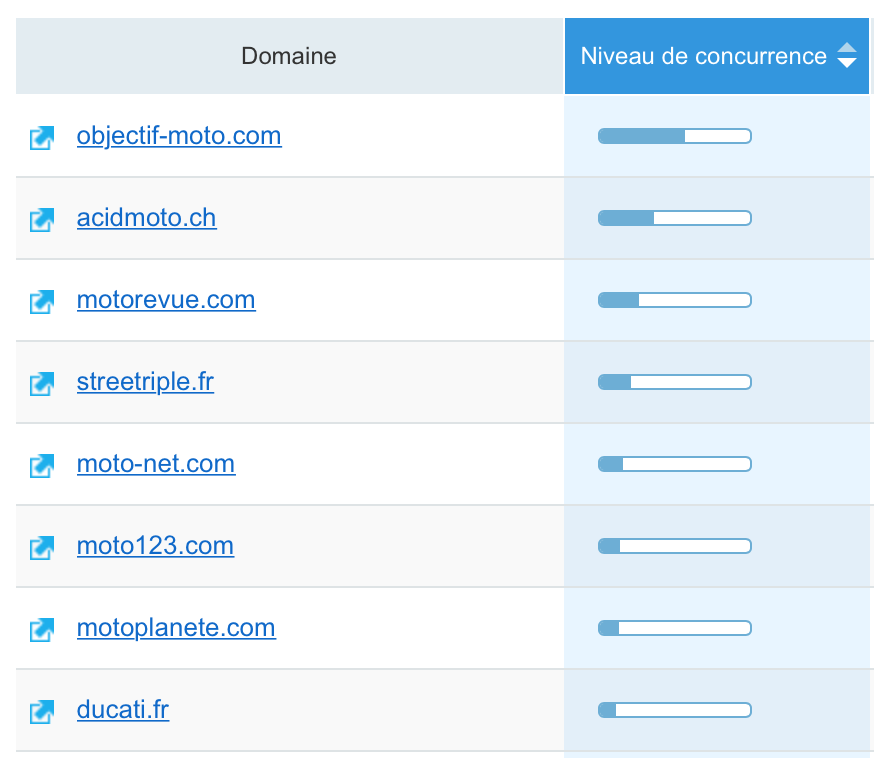The height and width of the screenshot is (758, 874).
Task: Click the competition bar next to acidmoto.ch
Action: tap(674, 218)
